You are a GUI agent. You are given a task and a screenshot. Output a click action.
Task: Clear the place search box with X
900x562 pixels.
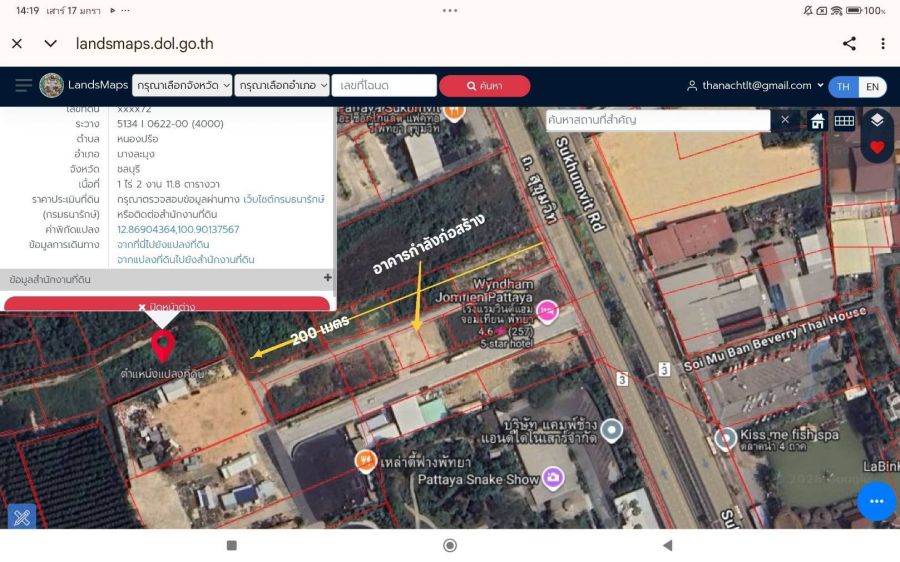785,120
